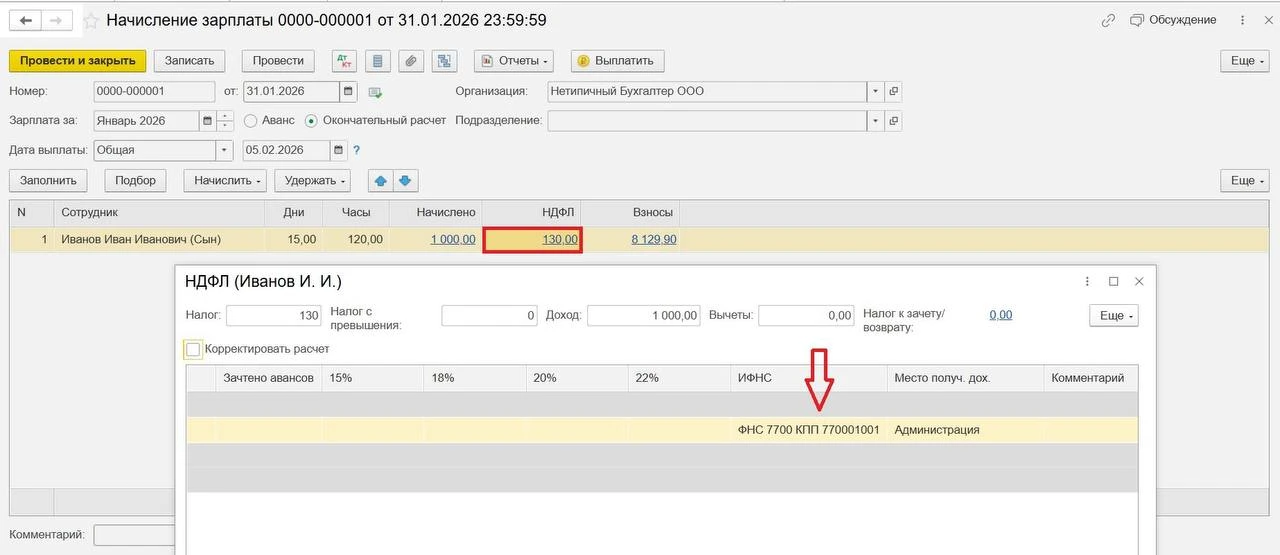Open Обсуждение discussion panel
This screenshot has width=1280, height=555.
(1173, 20)
